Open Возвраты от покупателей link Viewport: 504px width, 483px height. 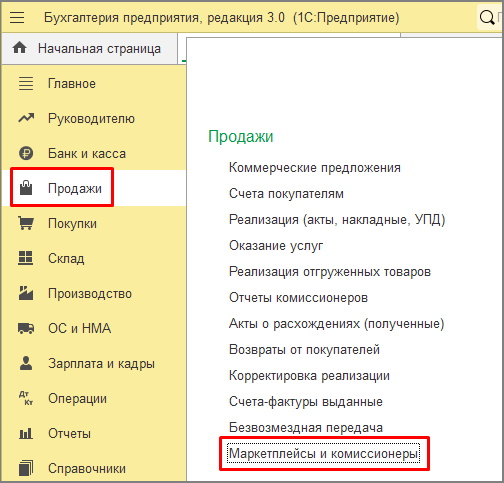(304, 350)
